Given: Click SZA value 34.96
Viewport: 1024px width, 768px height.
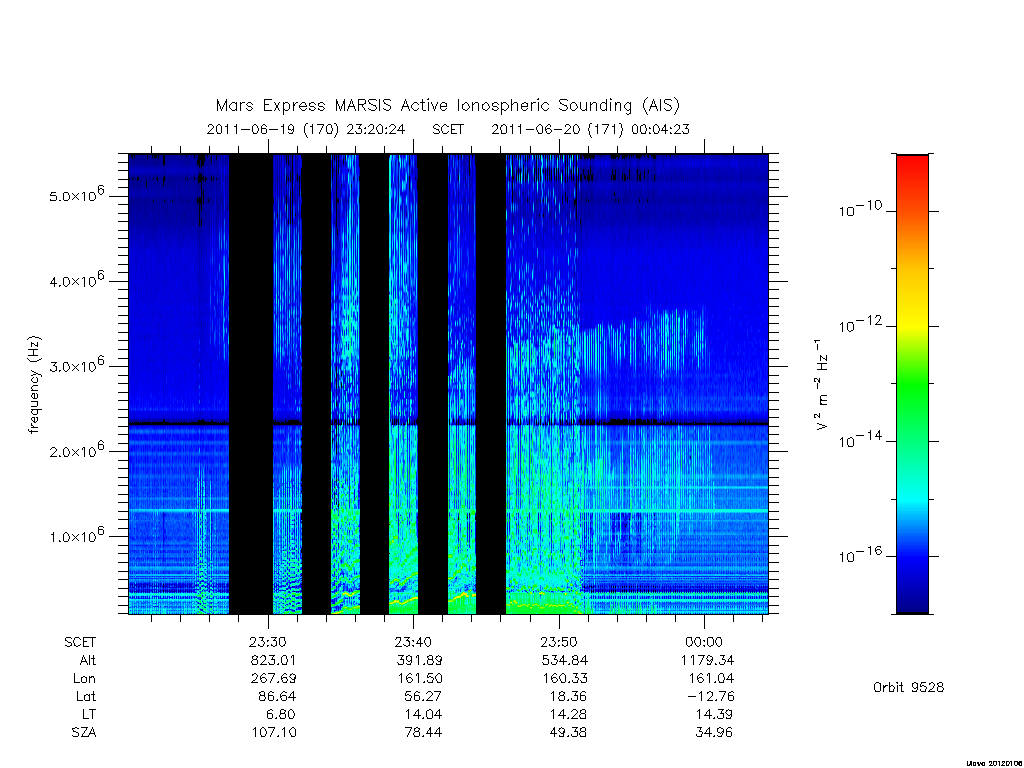Looking at the screenshot, I should click(714, 733).
